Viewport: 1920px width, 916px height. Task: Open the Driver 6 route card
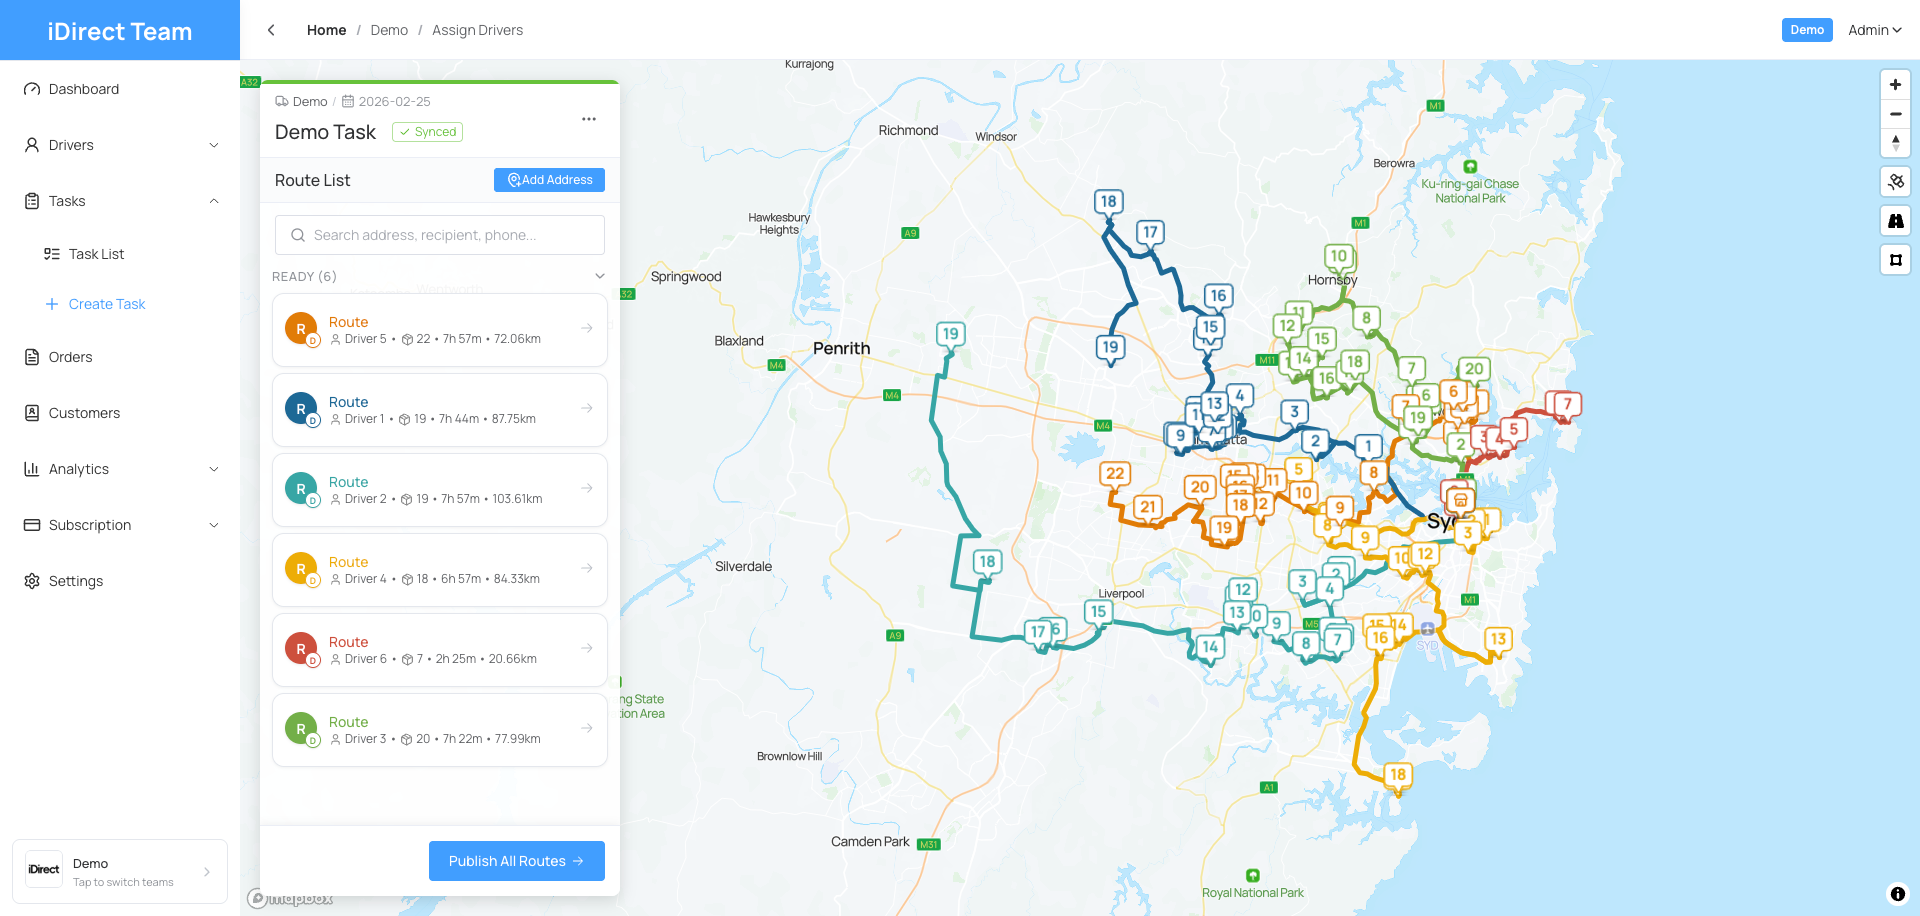point(440,650)
